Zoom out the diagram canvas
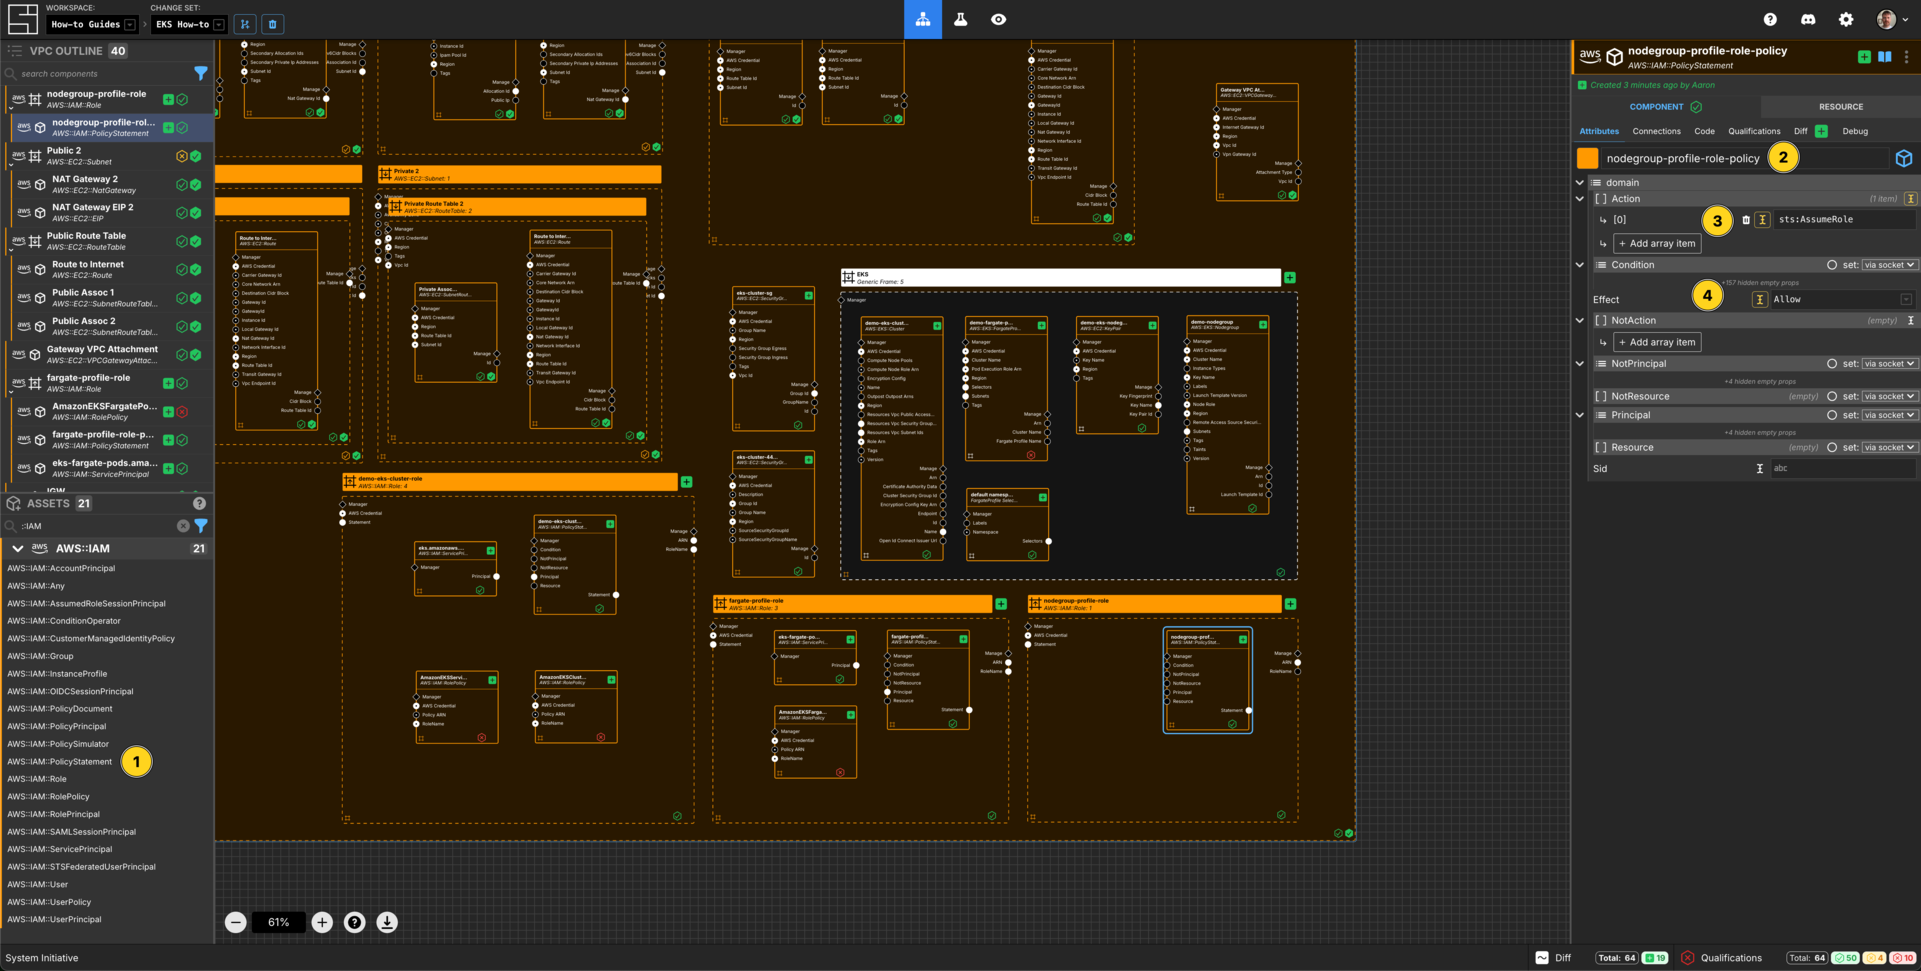Viewport: 1921px width, 971px height. tap(235, 922)
